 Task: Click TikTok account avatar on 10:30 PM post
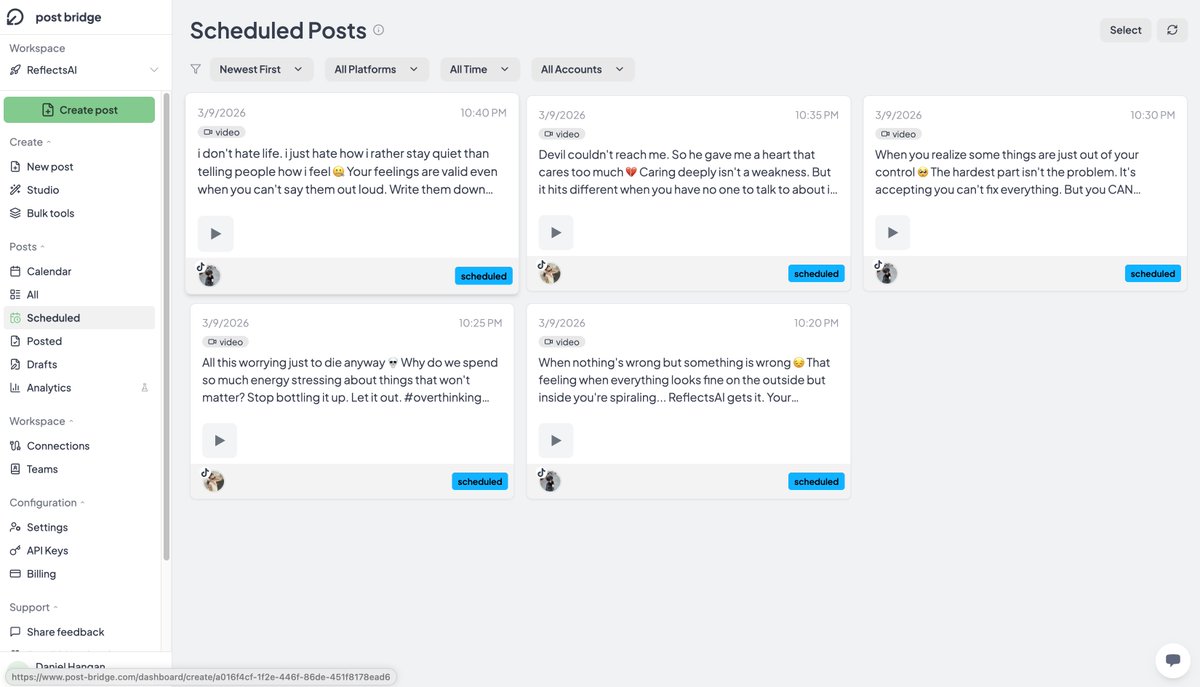886,273
